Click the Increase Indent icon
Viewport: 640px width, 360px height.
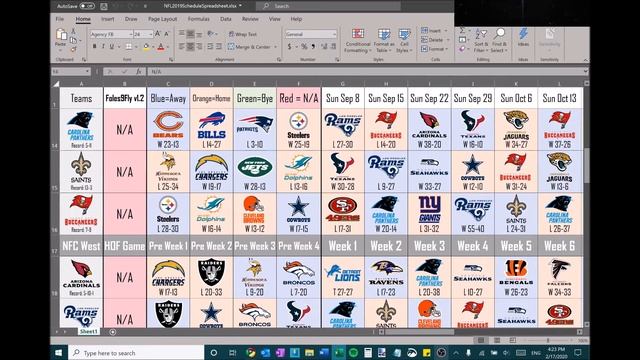pyautogui.click(x=219, y=47)
